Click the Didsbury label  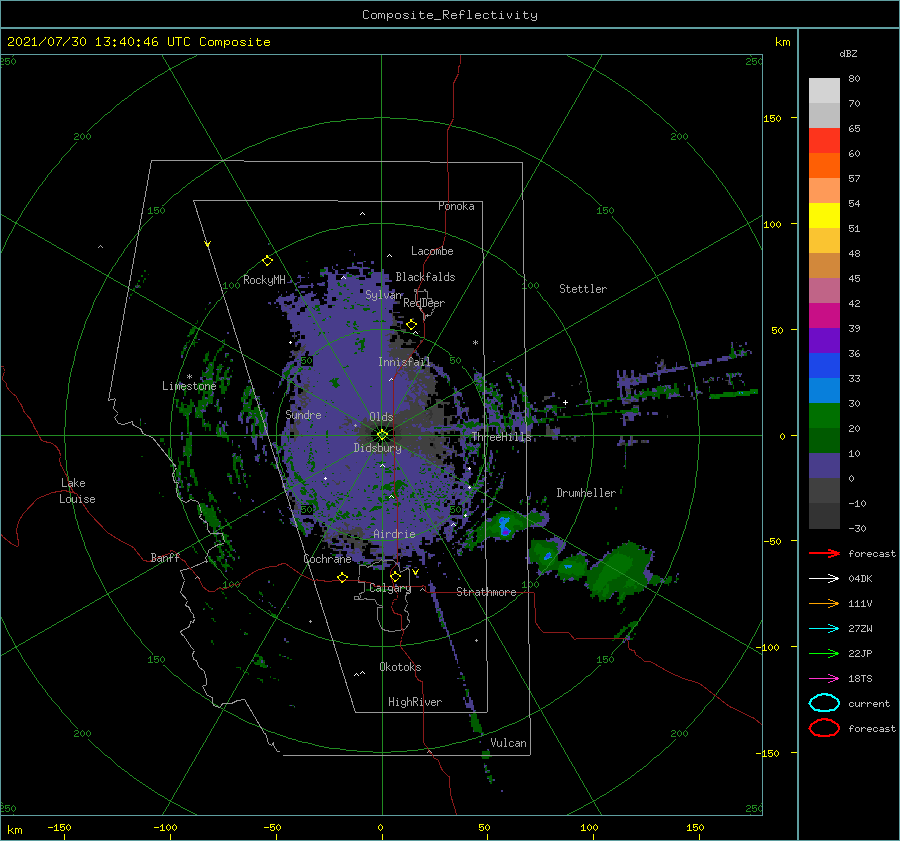tap(377, 448)
